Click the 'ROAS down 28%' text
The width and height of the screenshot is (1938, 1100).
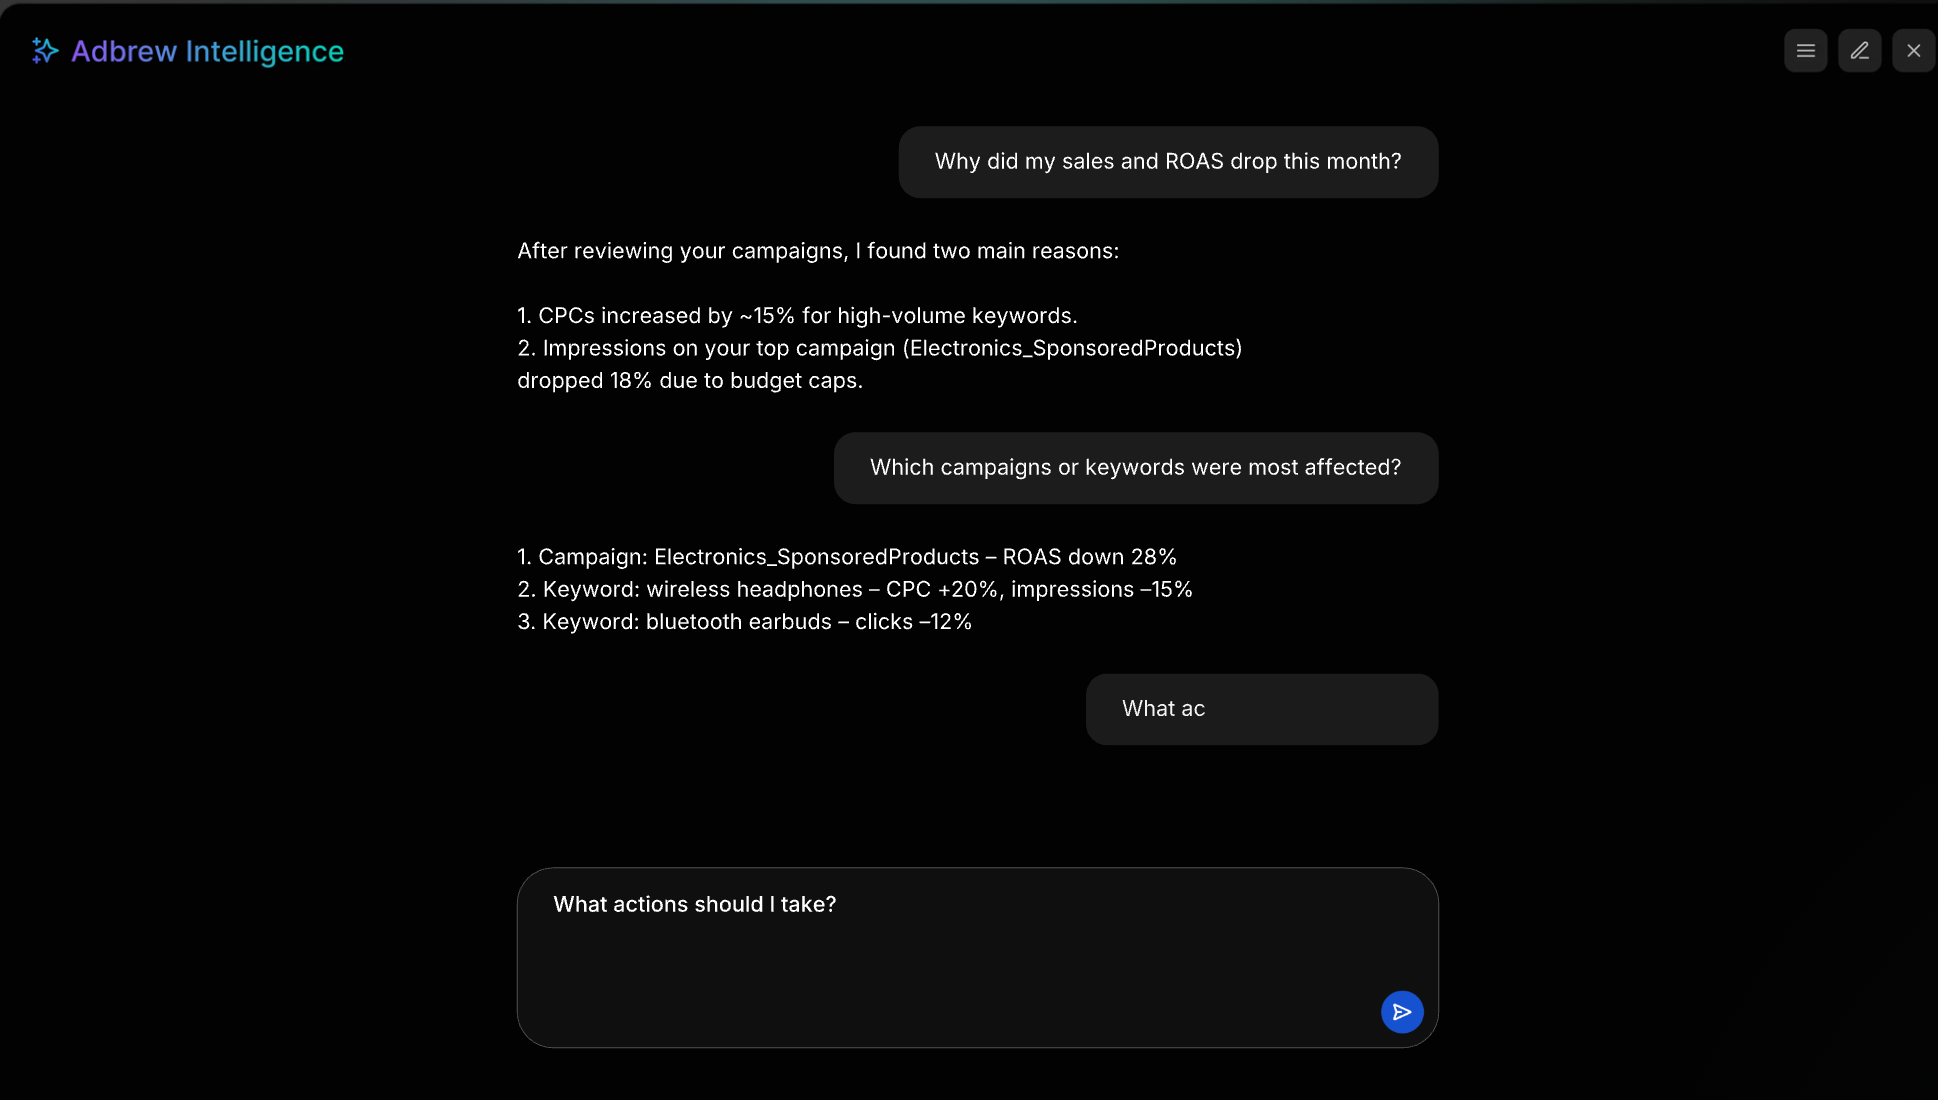(1089, 557)
